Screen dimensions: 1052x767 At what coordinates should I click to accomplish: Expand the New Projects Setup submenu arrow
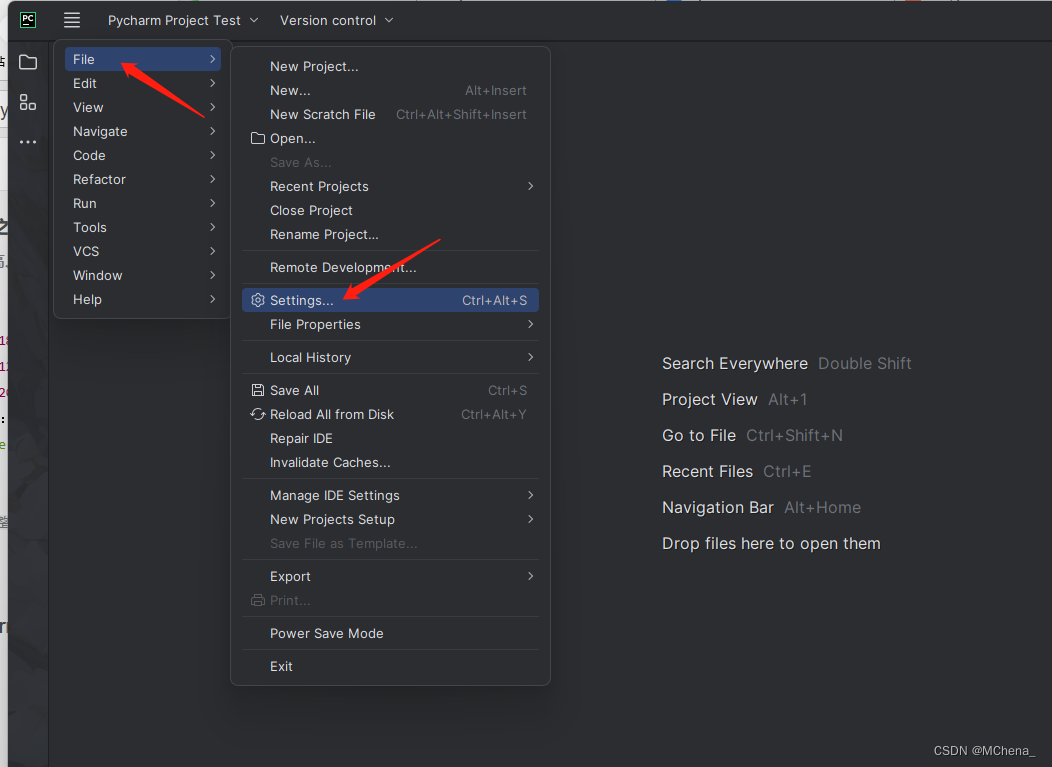(x=530, y=519)
